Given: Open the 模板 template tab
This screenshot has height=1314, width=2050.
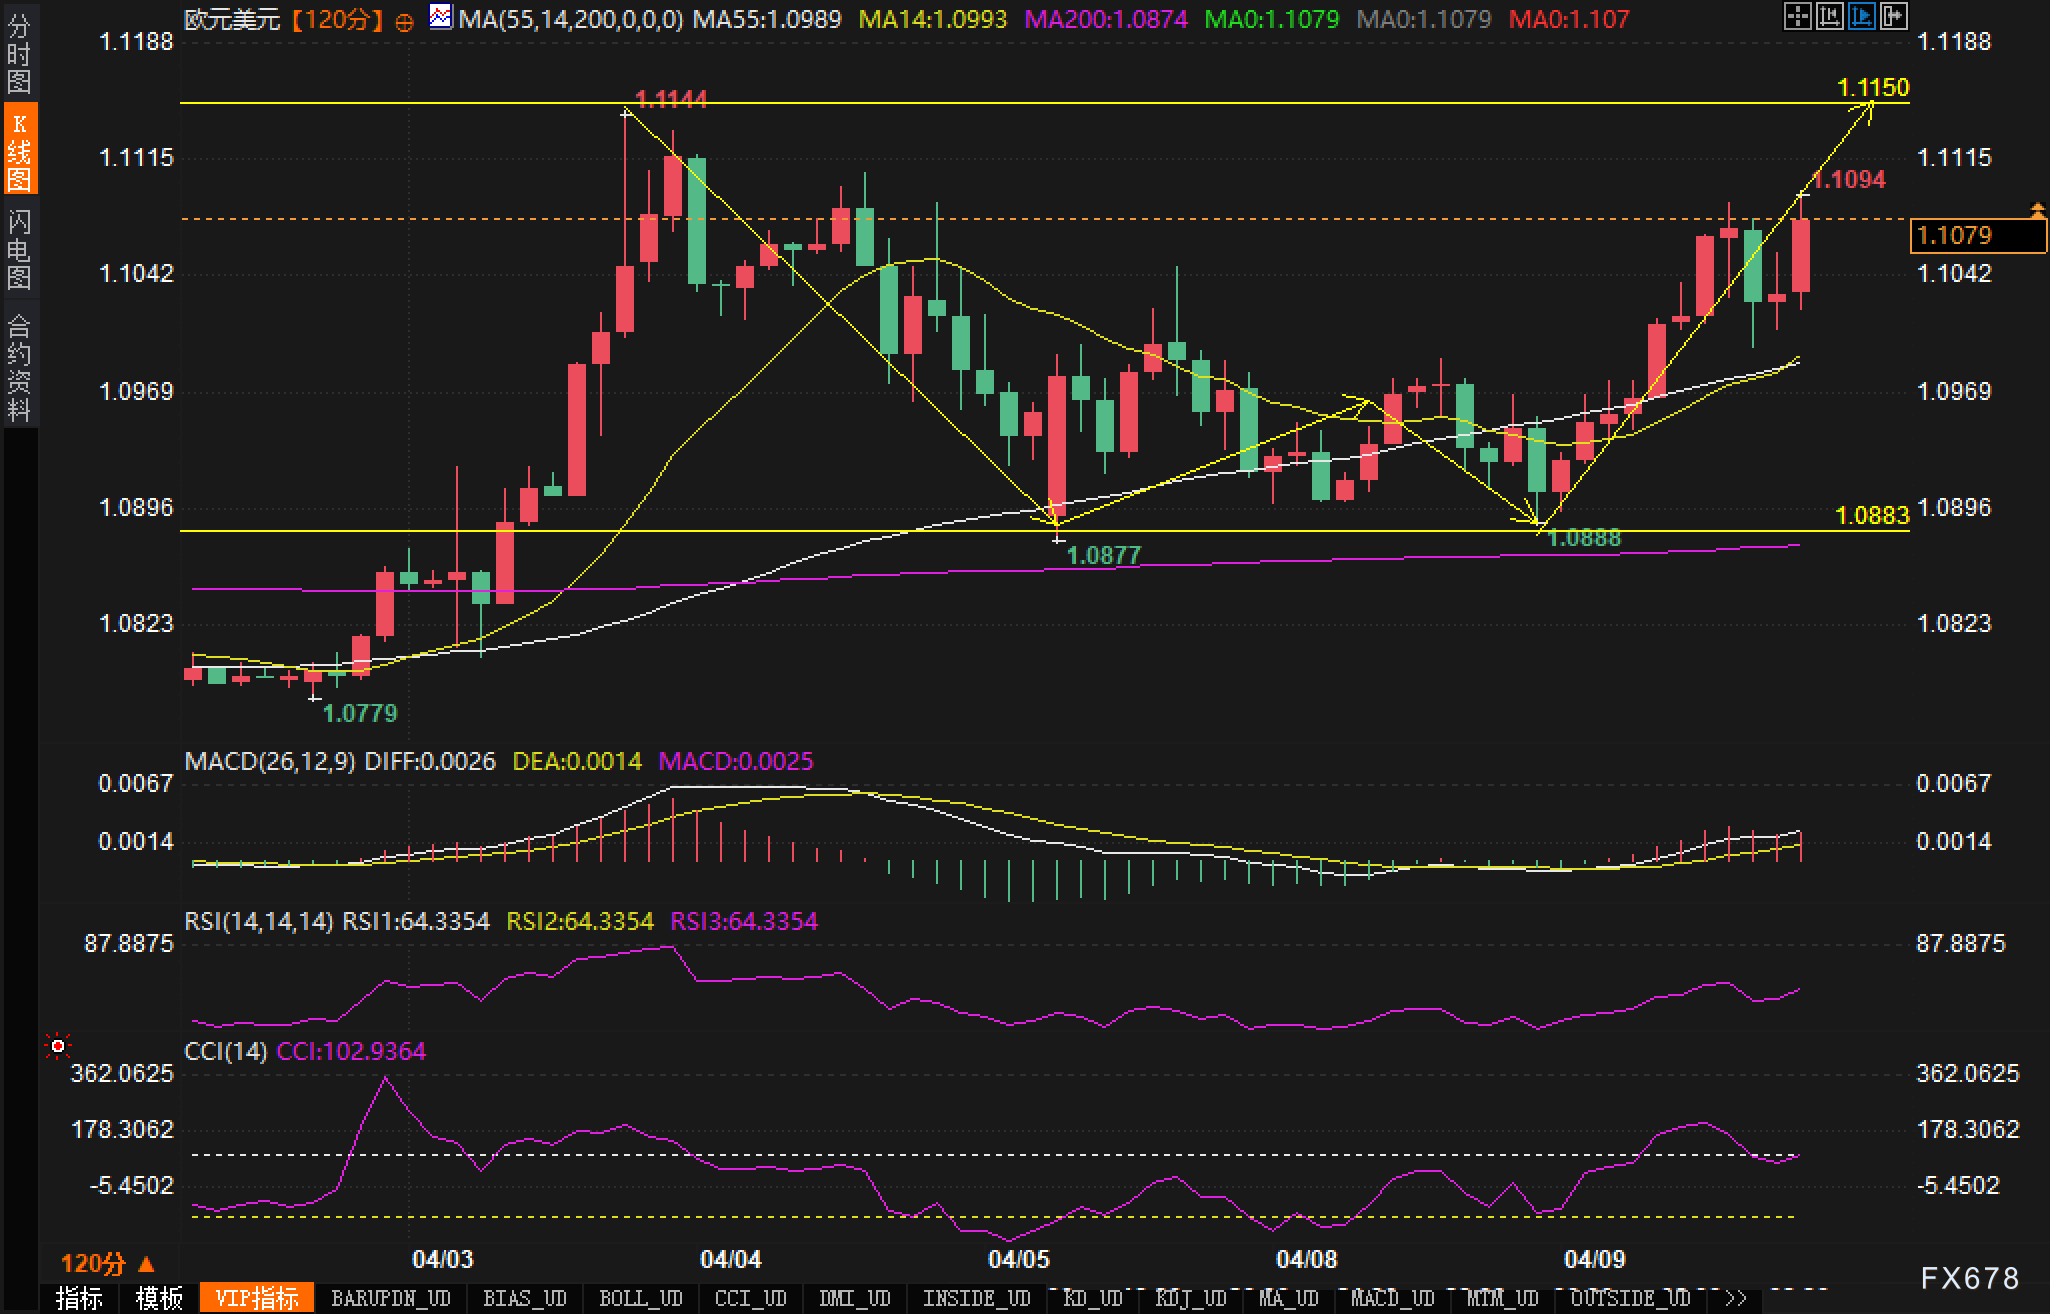Looking at the screenshot, I should [160, 1298].
